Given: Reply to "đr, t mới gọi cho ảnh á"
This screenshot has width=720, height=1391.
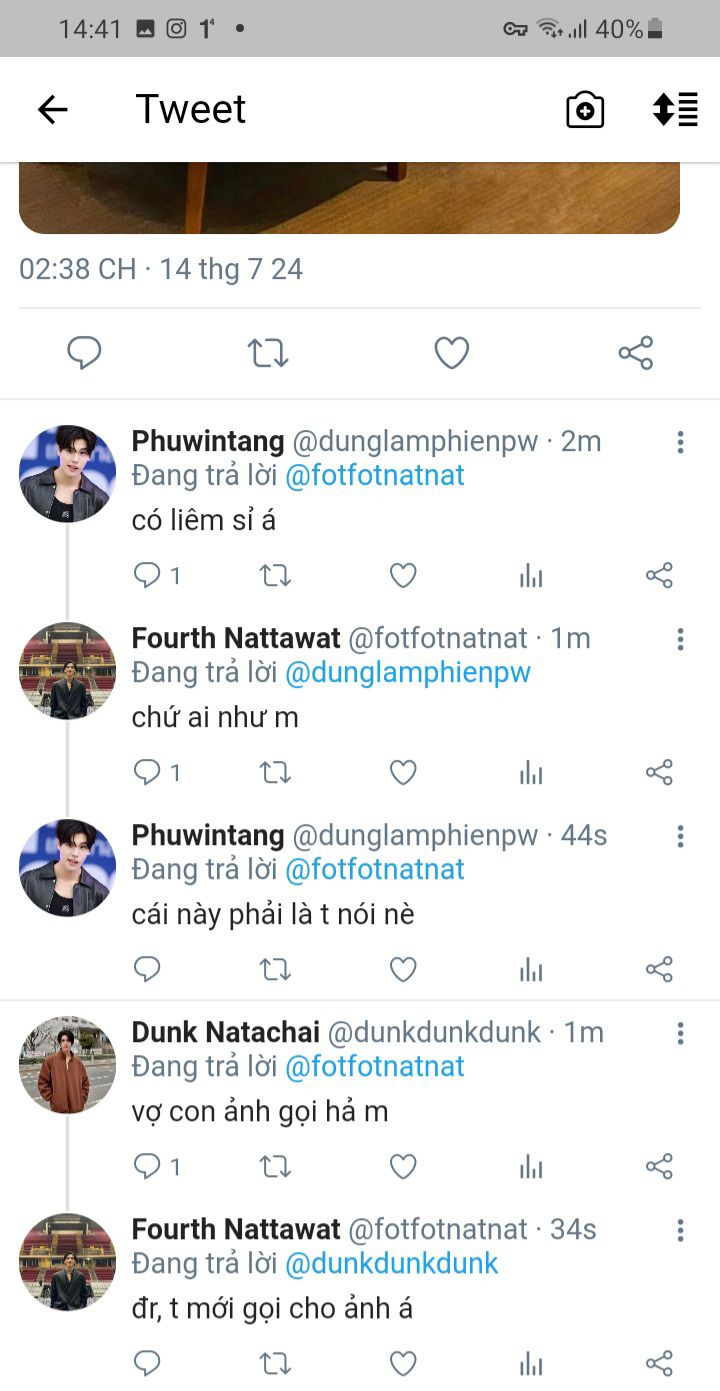Looking at the screenshot, I should 147,1362.
